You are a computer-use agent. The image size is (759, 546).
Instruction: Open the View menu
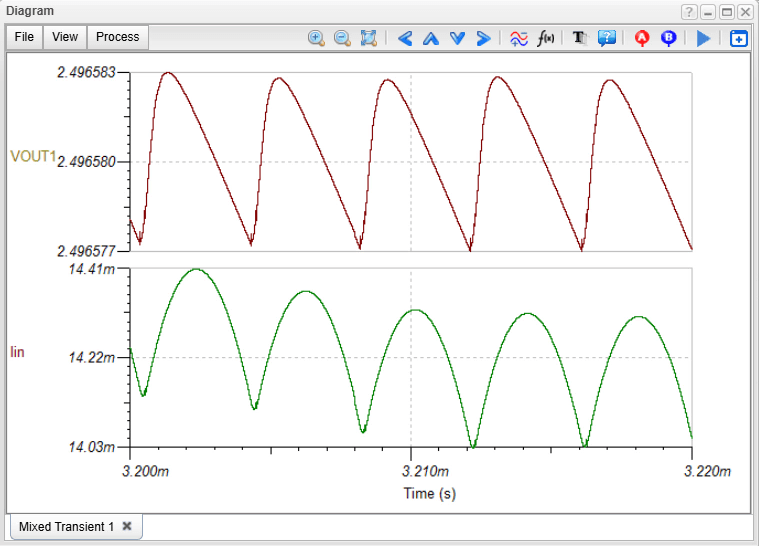[65, 37]
